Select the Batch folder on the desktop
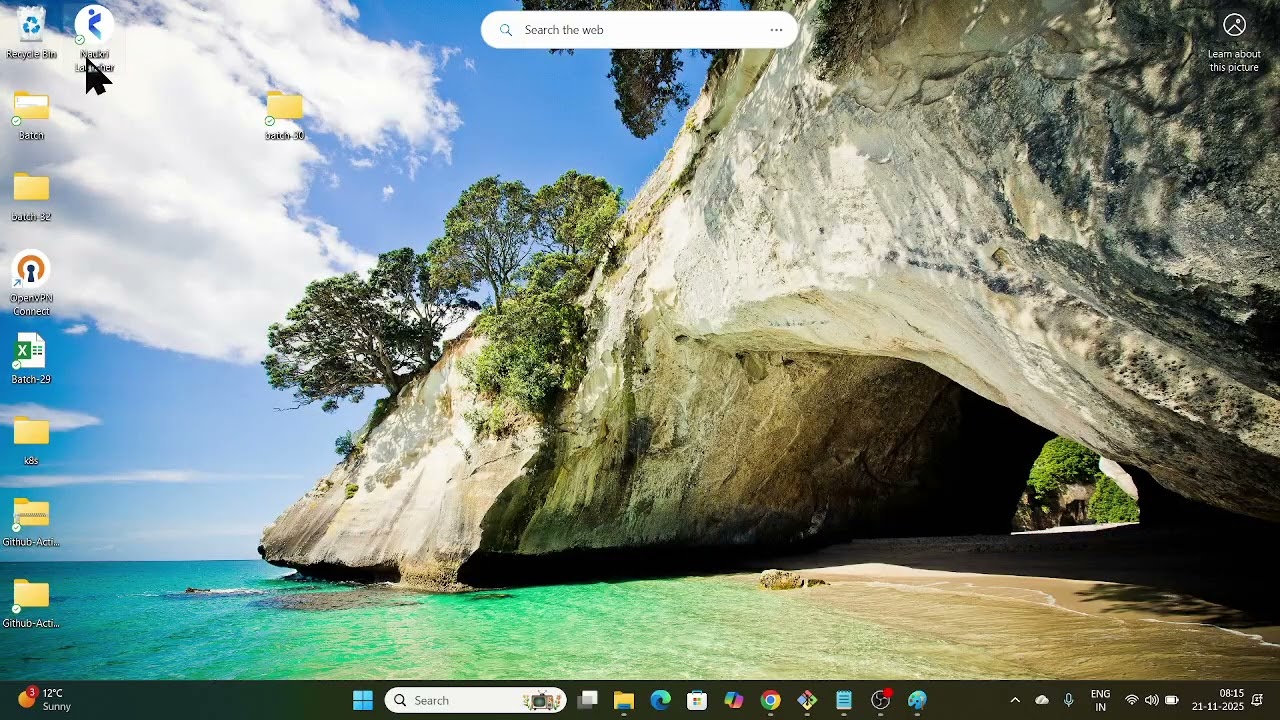Viewport: 1280px width, 720px height. [31, 115]
